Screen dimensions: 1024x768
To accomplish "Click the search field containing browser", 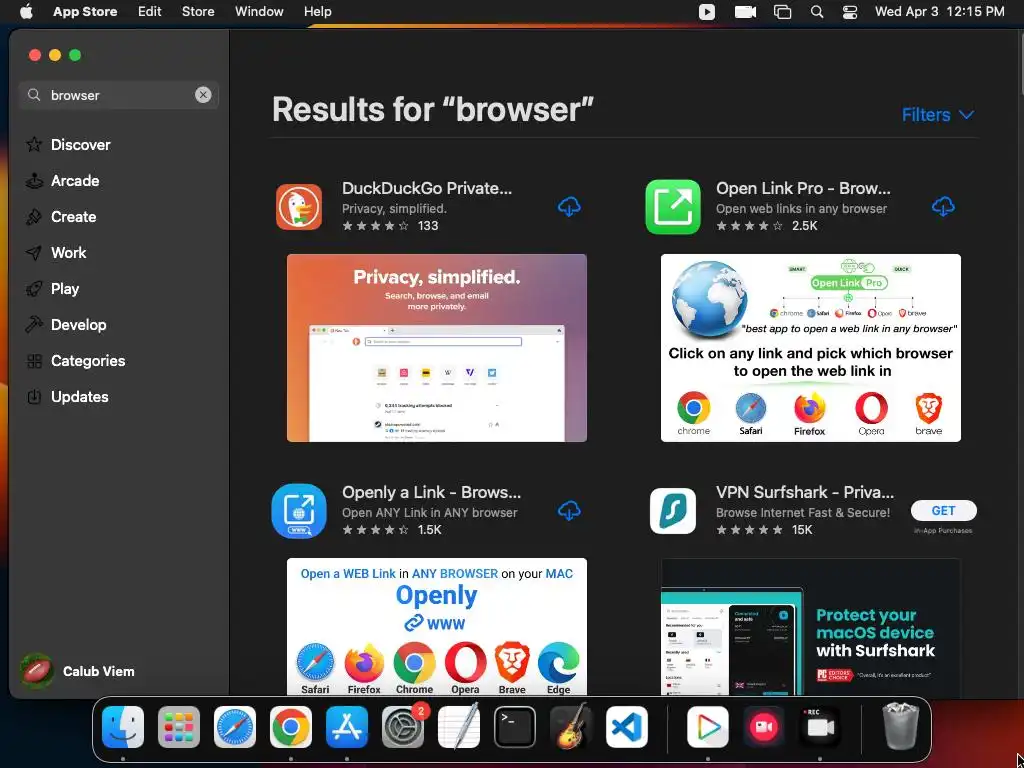I will tap(119, 95).
